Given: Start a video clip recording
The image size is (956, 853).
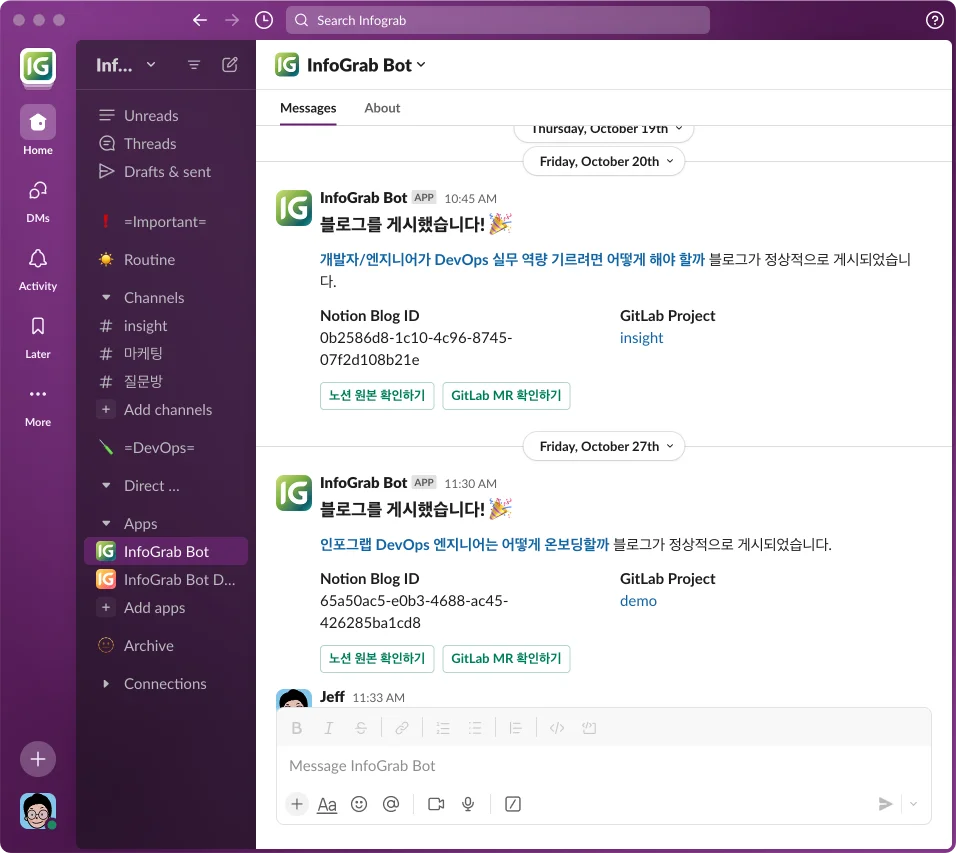Looking at the screenshot, I should pos(435,803).
